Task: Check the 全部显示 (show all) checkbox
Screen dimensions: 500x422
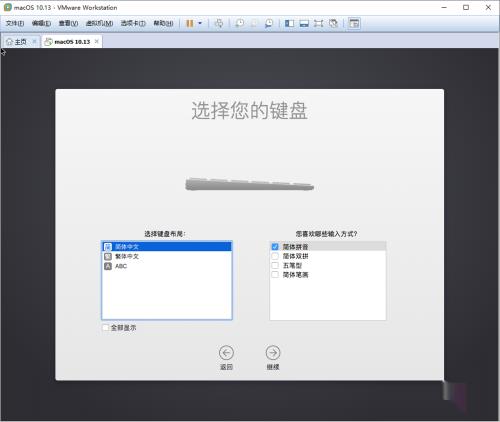Action: coord(105,328)
